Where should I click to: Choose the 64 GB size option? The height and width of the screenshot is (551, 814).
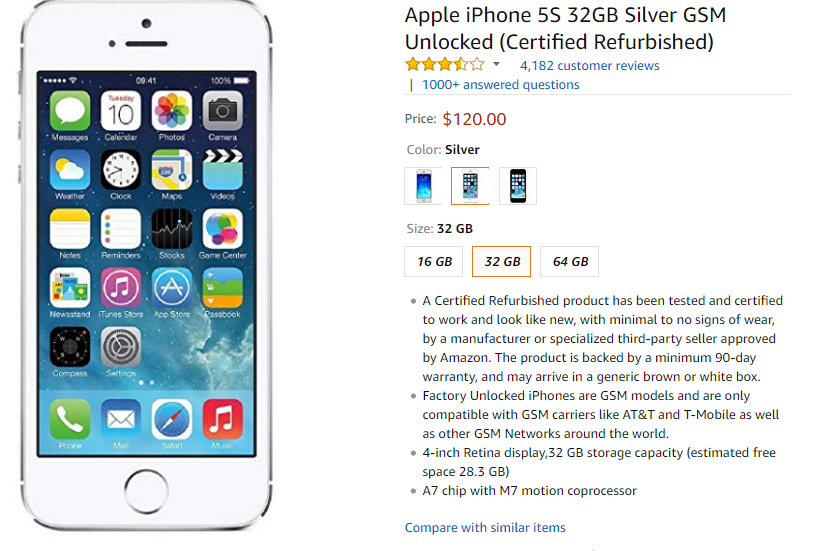[x=569, y=261]
